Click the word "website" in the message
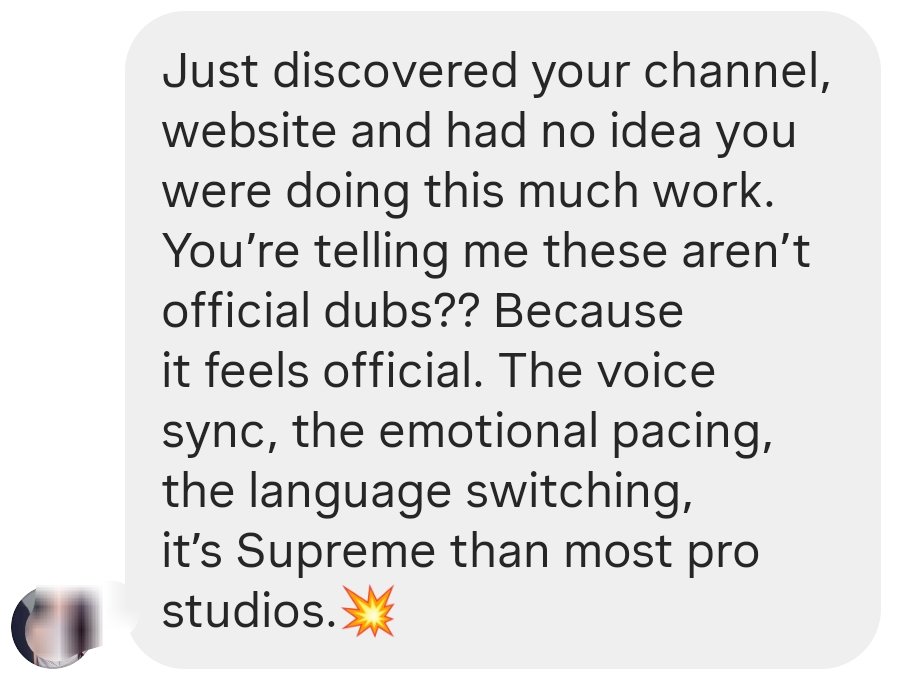Viewport: 904px width, 674px height. [249, 131]
